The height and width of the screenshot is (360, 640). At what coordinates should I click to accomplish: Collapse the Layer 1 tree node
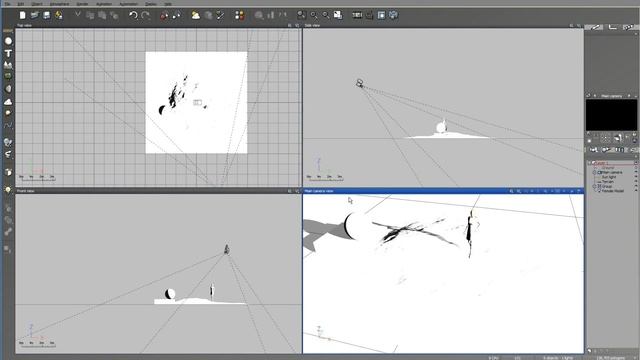(590, 163)
